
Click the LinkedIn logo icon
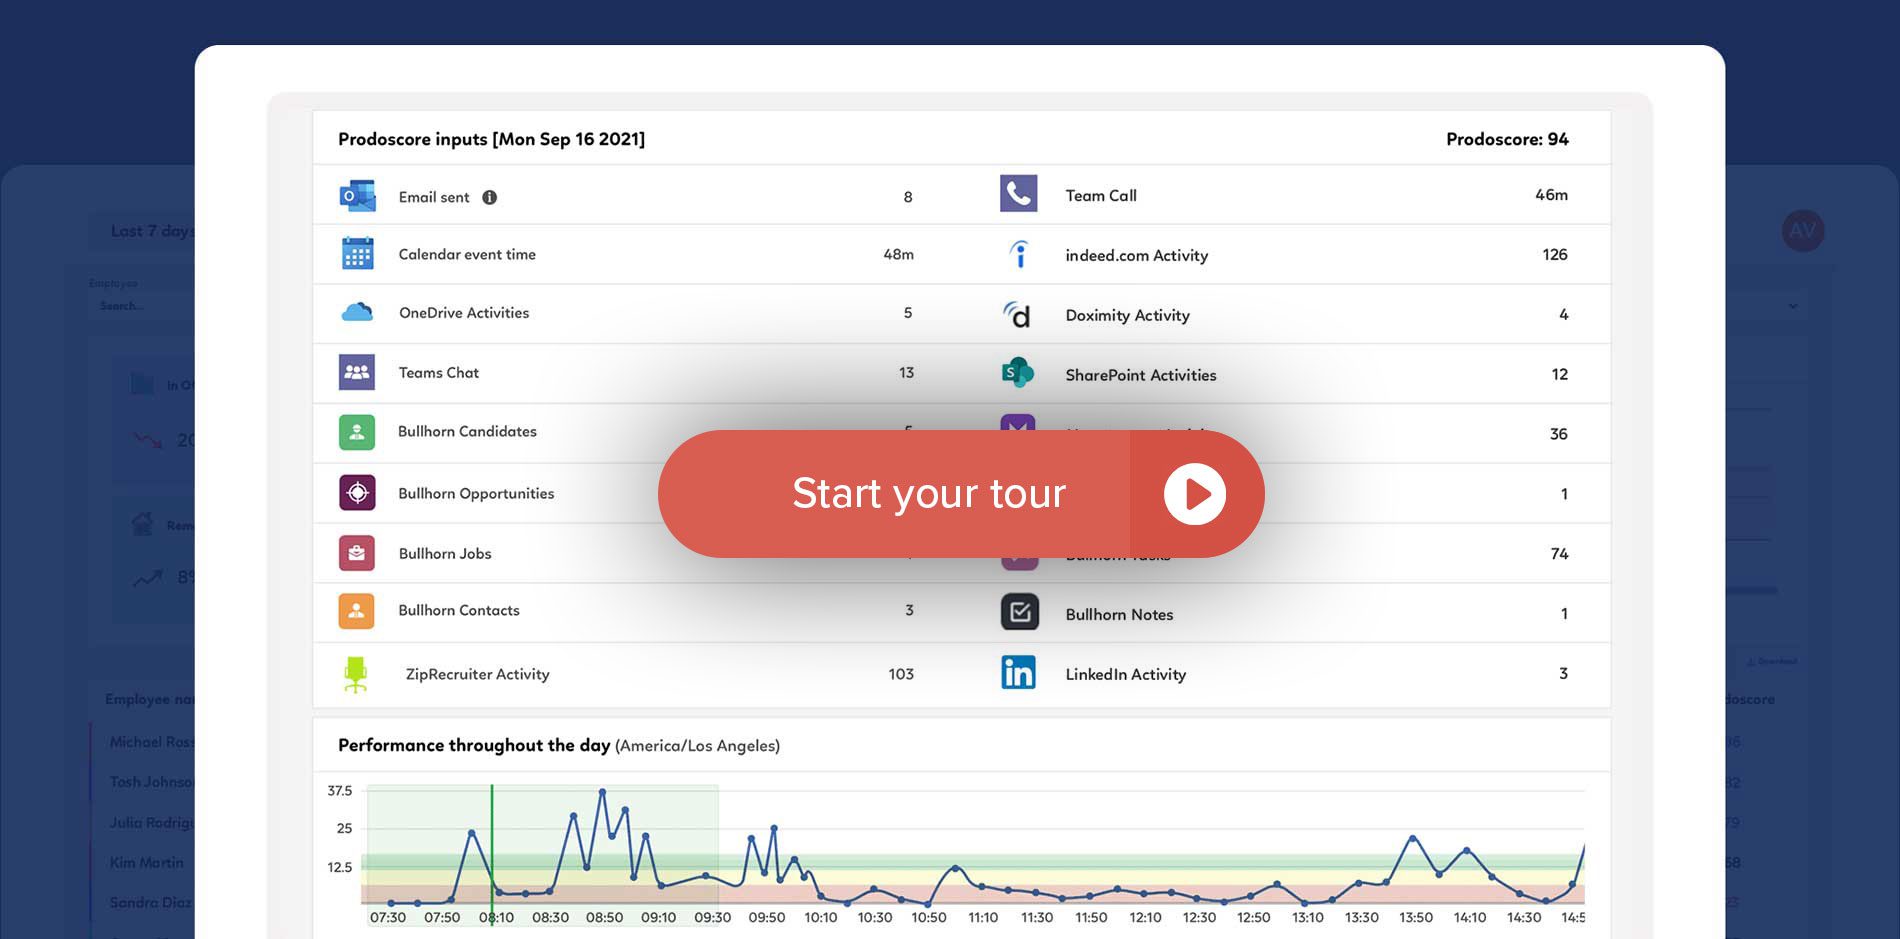tap(1019, 673)
